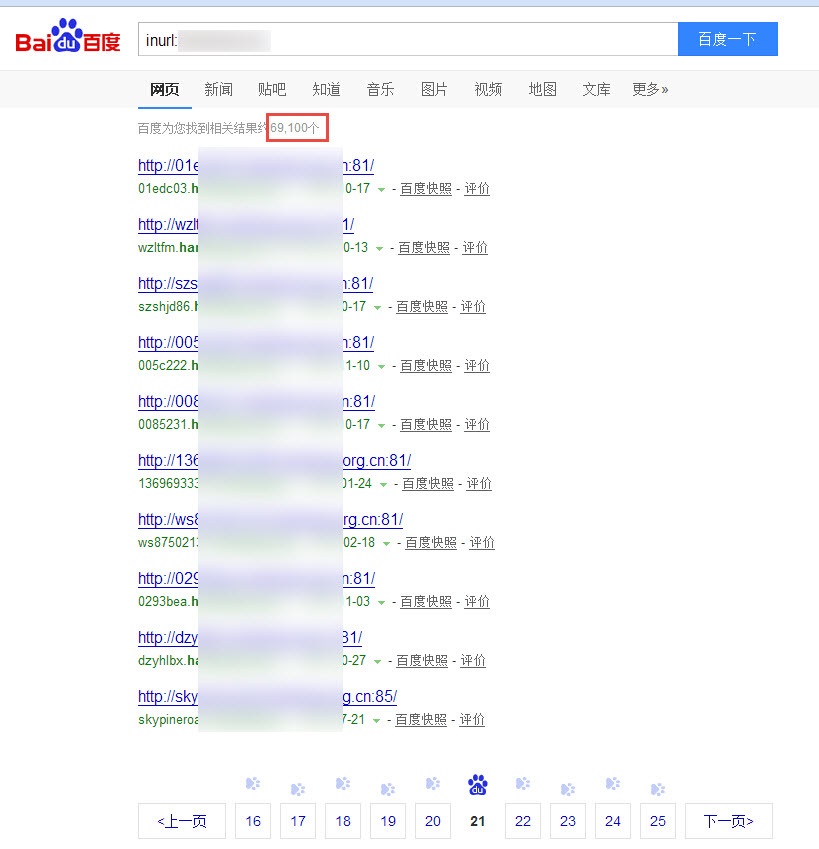Switch to the 新闻 tab

coord(218,89)
